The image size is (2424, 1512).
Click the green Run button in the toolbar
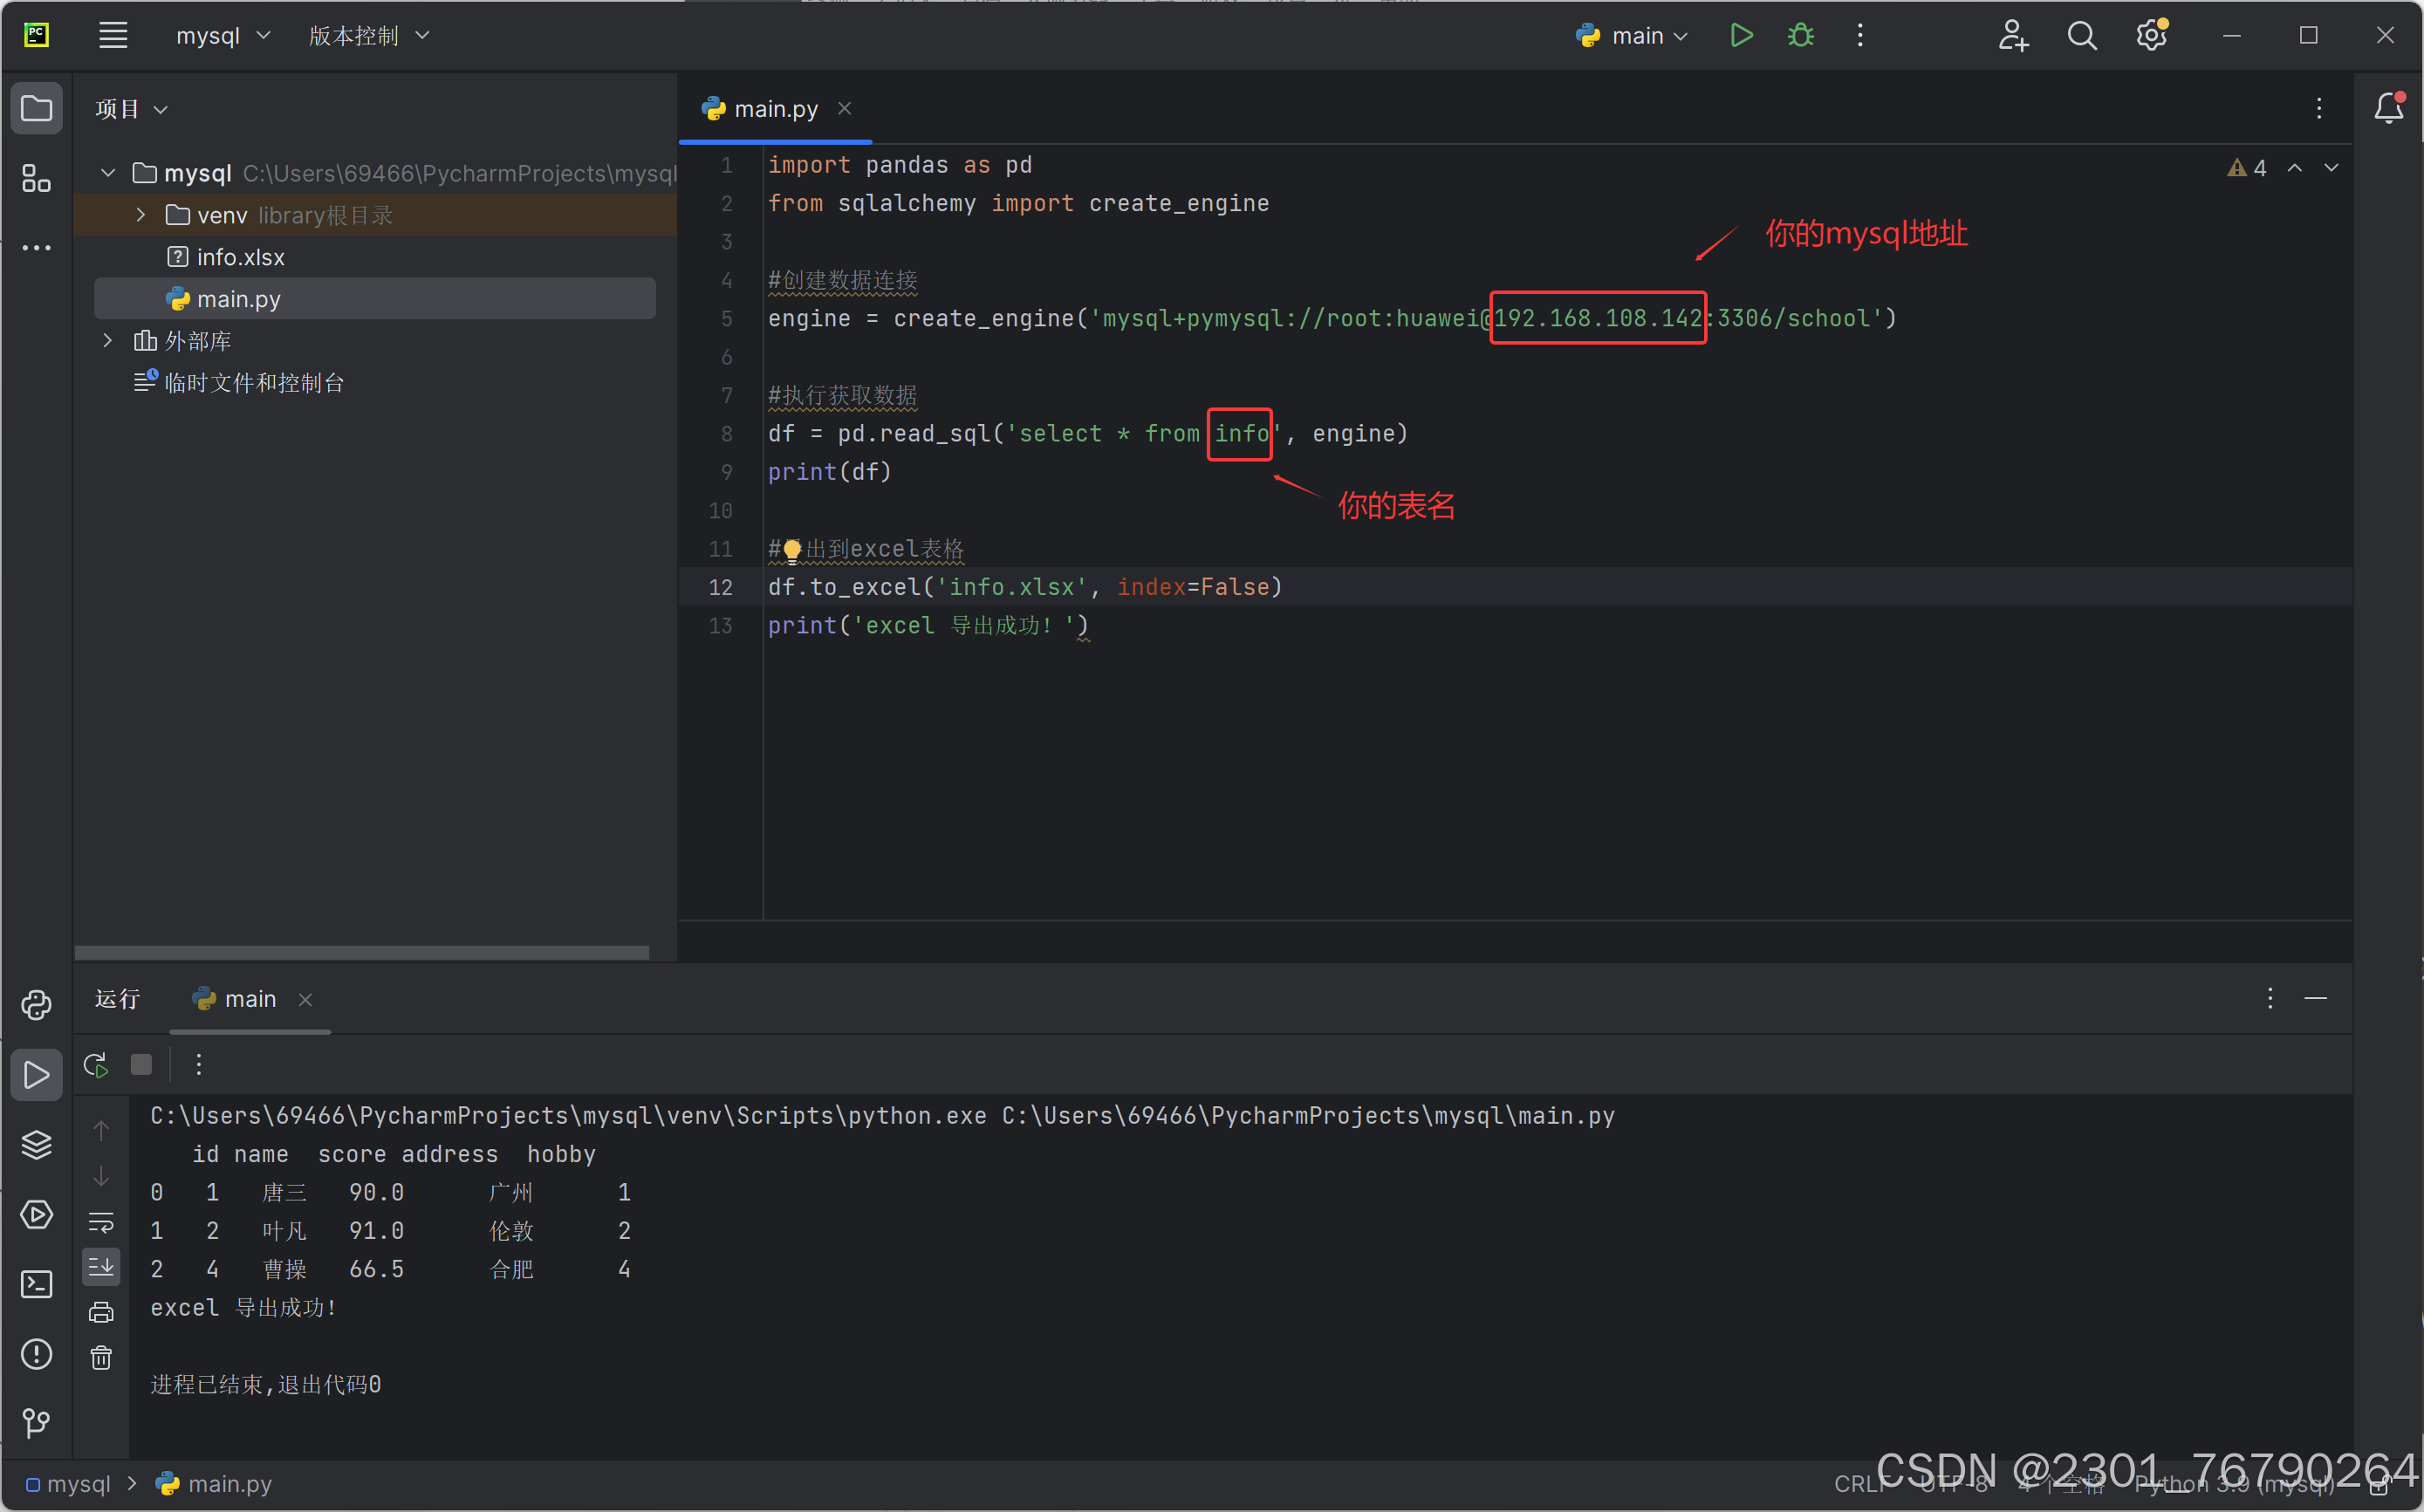(1741, 36)
